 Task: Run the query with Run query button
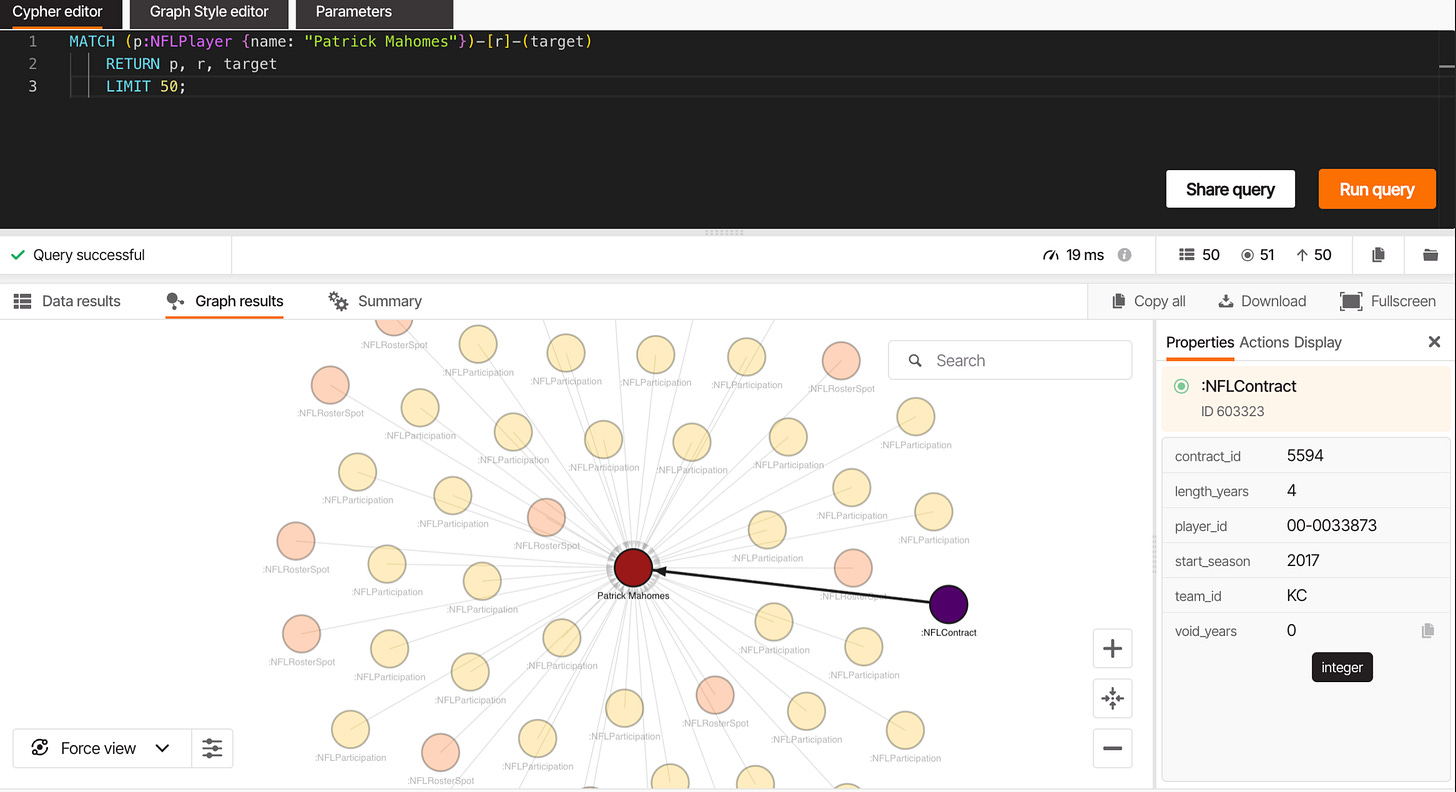point(1377,189)
